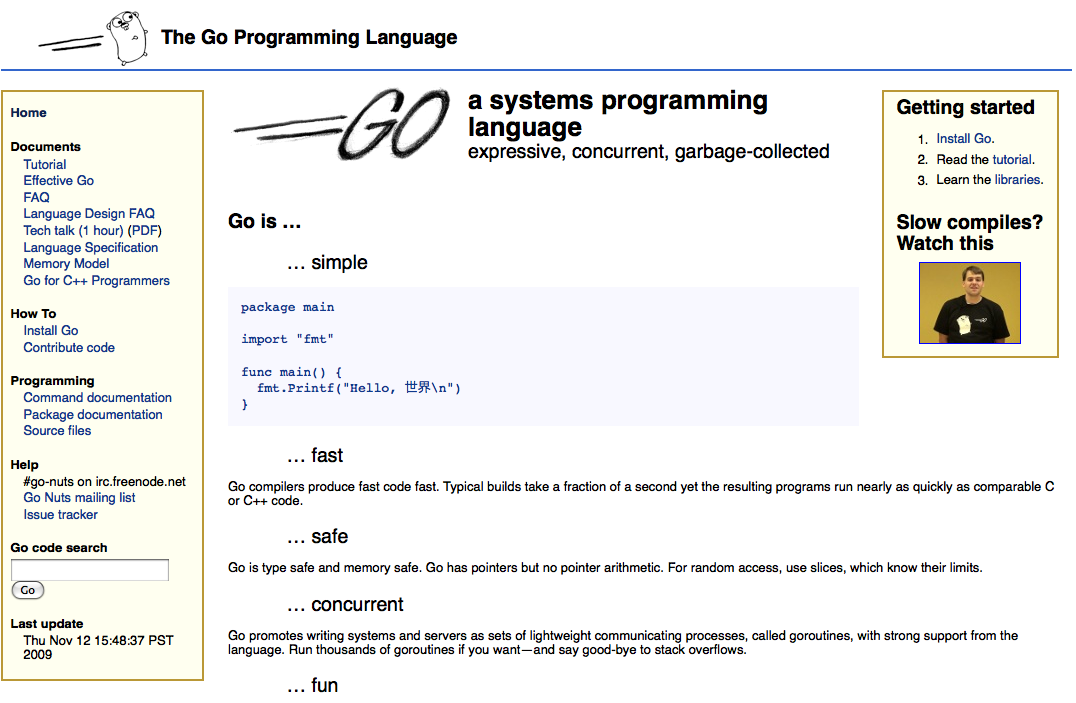Click the ... safe subheading
The width and height of the screenshot is (1076, 703).
coord(318,536)
